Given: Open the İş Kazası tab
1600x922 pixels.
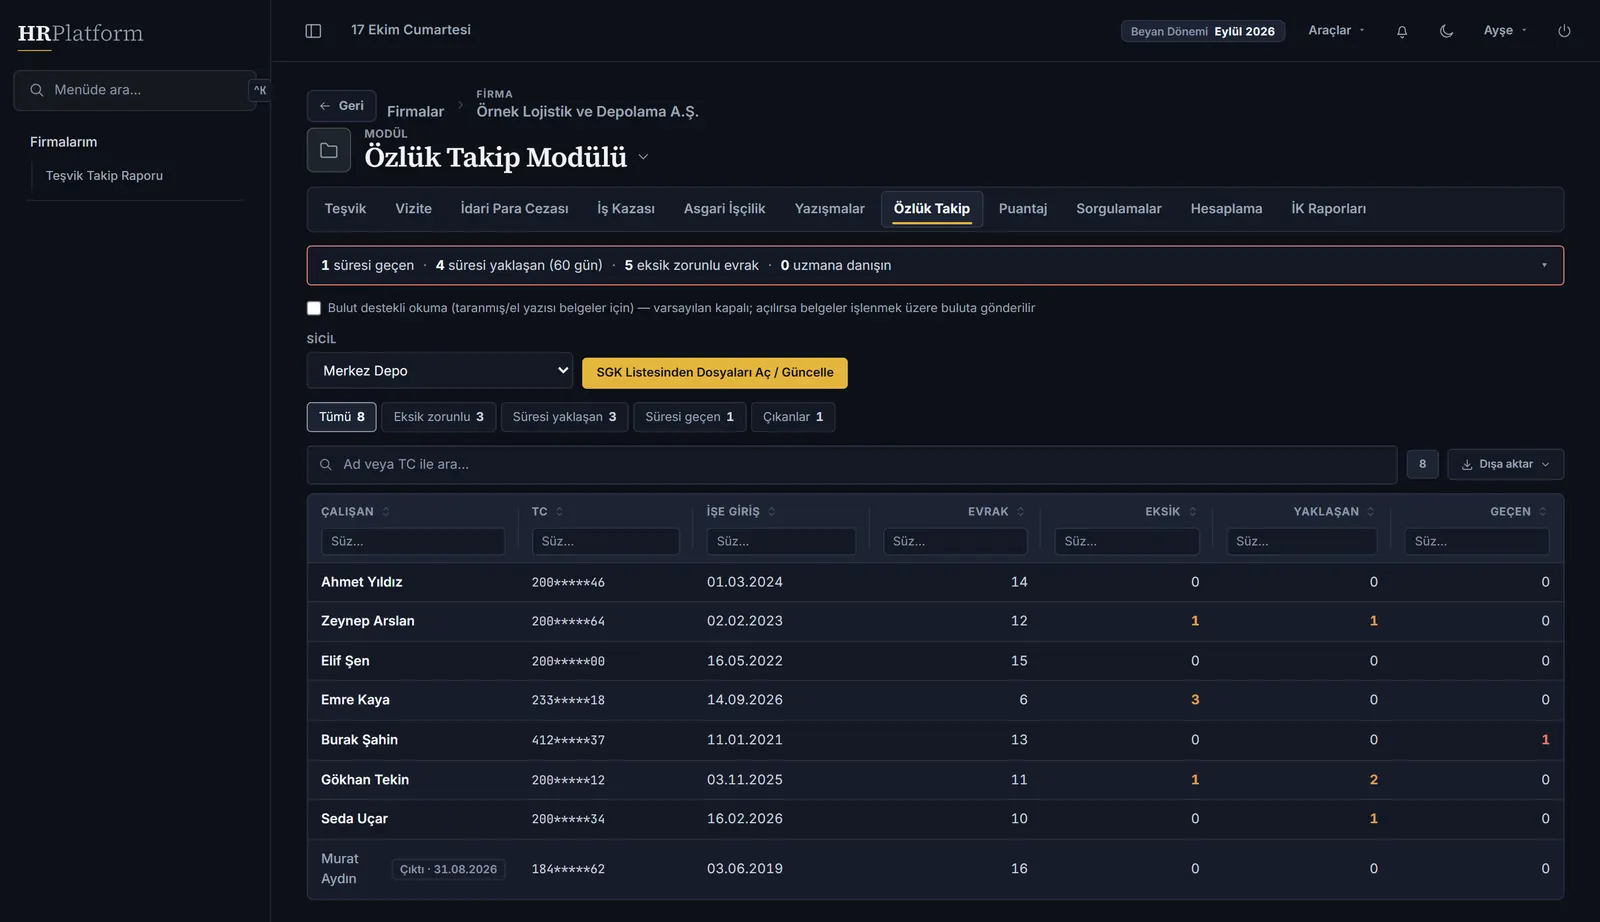Looking at the screenshot, I should tap(626, 209).
